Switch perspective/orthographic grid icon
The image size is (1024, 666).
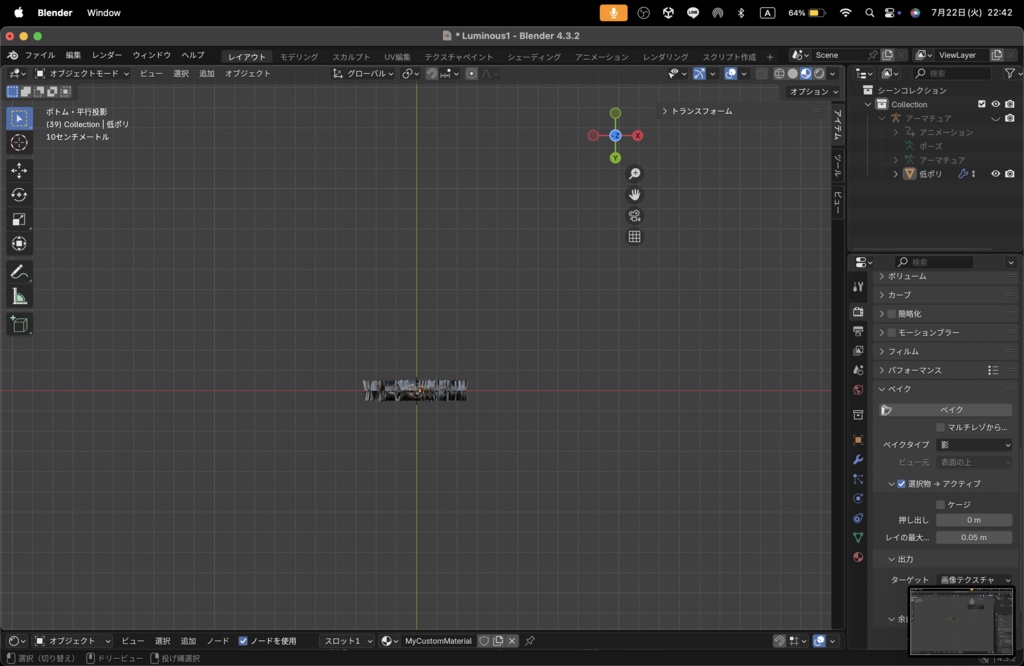click(634, 237)
